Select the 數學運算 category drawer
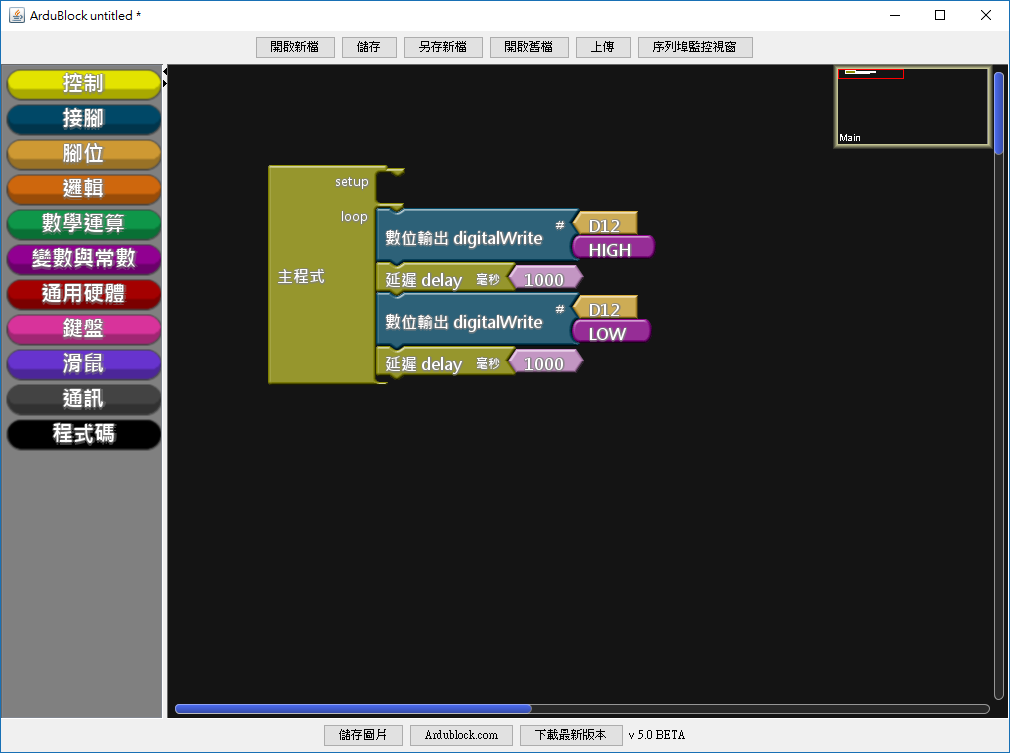1010x753 pixels. (x=84, y=224)
